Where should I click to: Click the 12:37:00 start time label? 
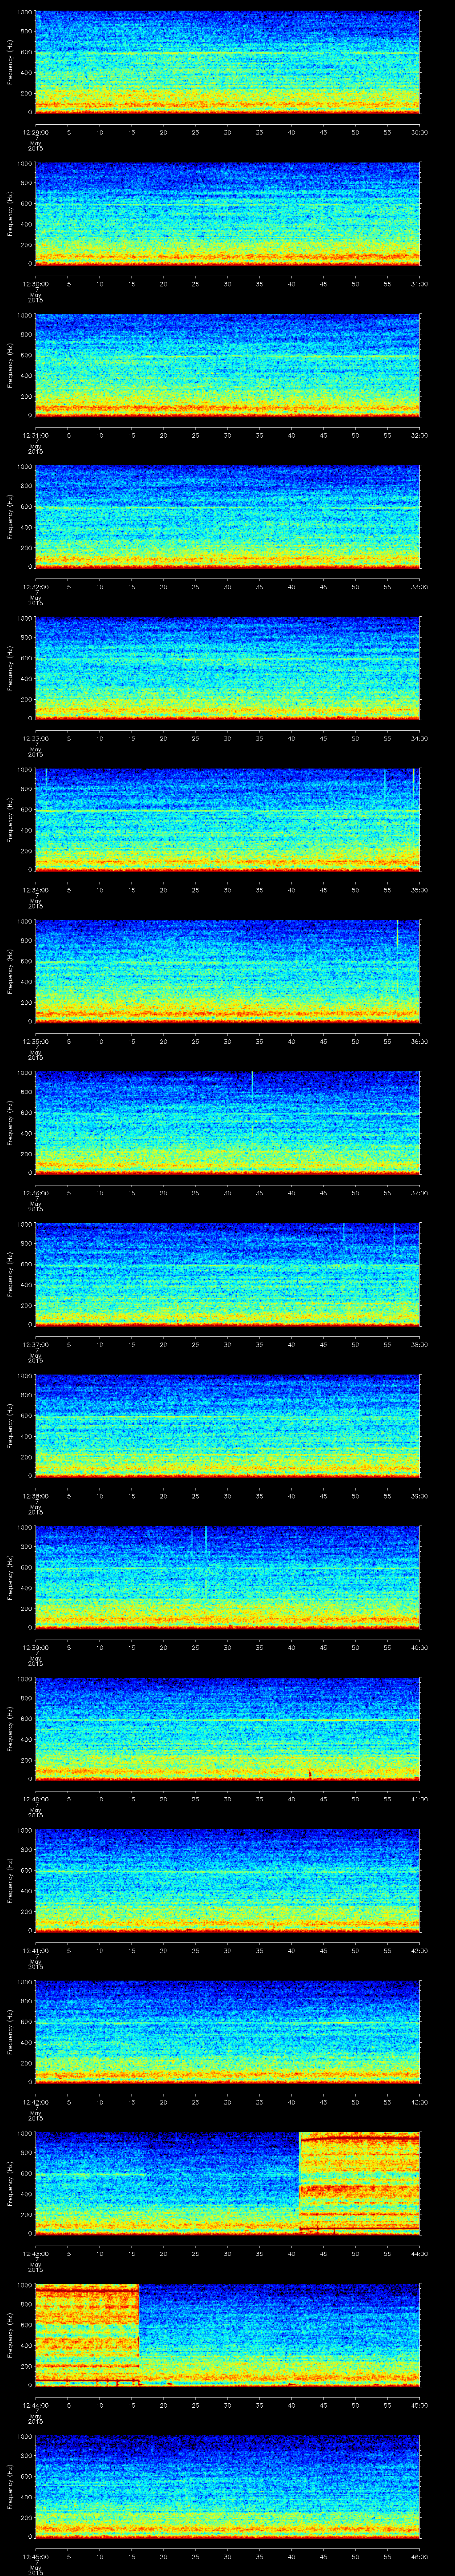coord(35,1344)
